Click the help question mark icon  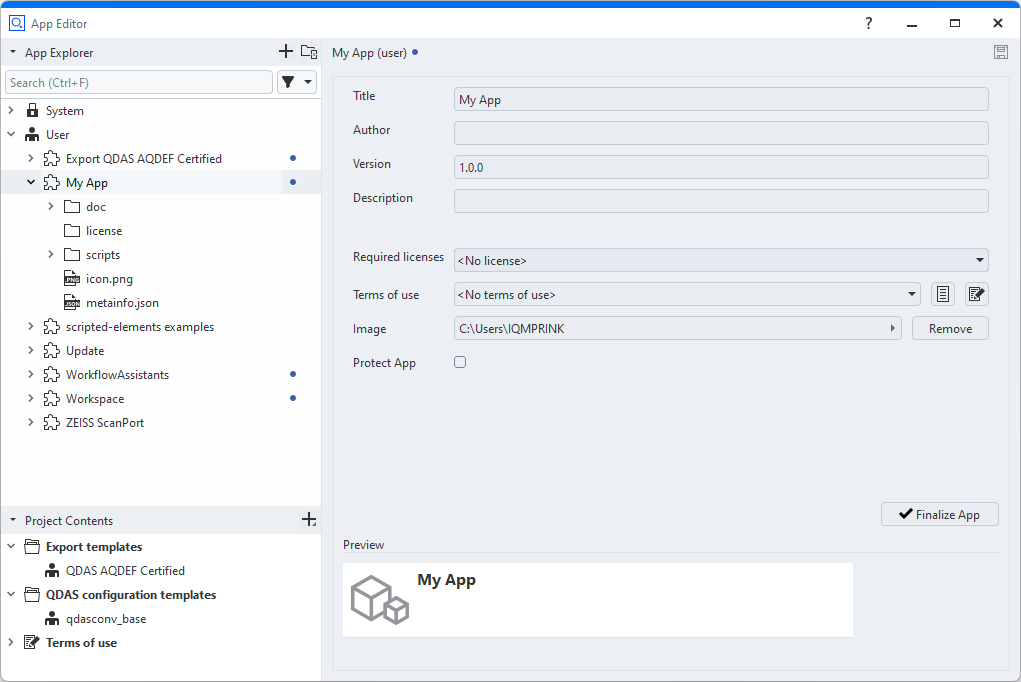[x=868, y=22]
